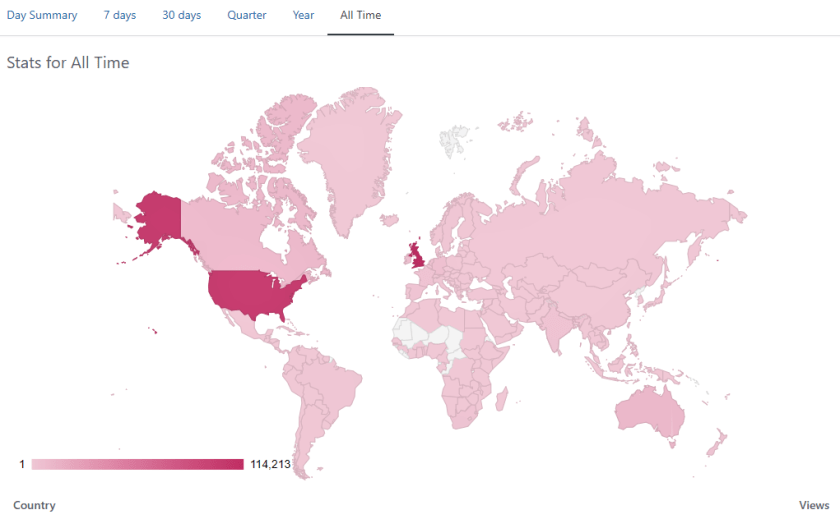This screenshot has width=840, height=519.
Task: Click New Zealand on the map
Action: 717,441
